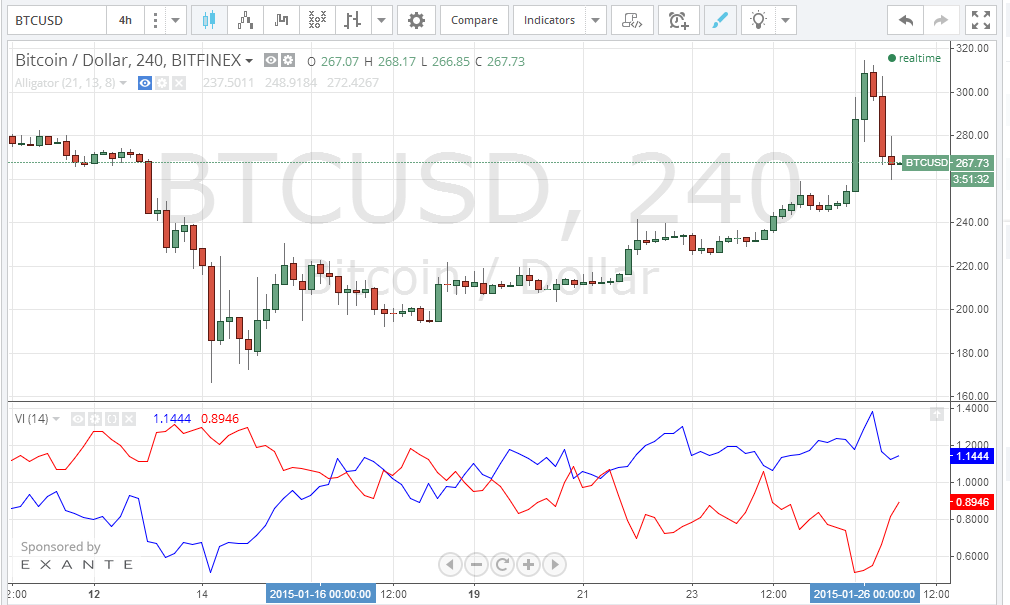Click the realtime status indicator

(914, 58)
